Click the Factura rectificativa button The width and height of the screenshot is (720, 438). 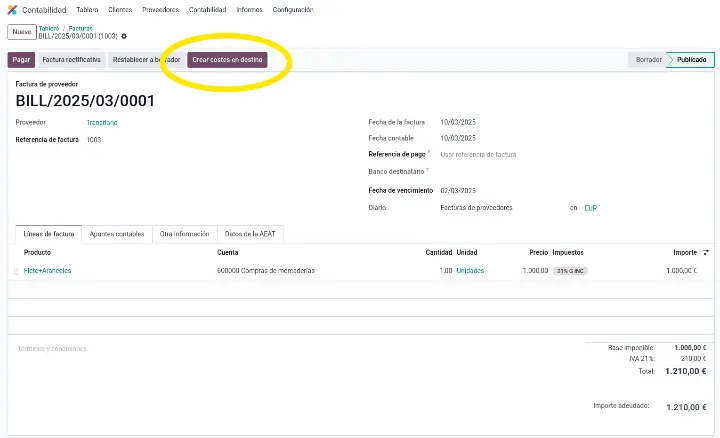71,60
